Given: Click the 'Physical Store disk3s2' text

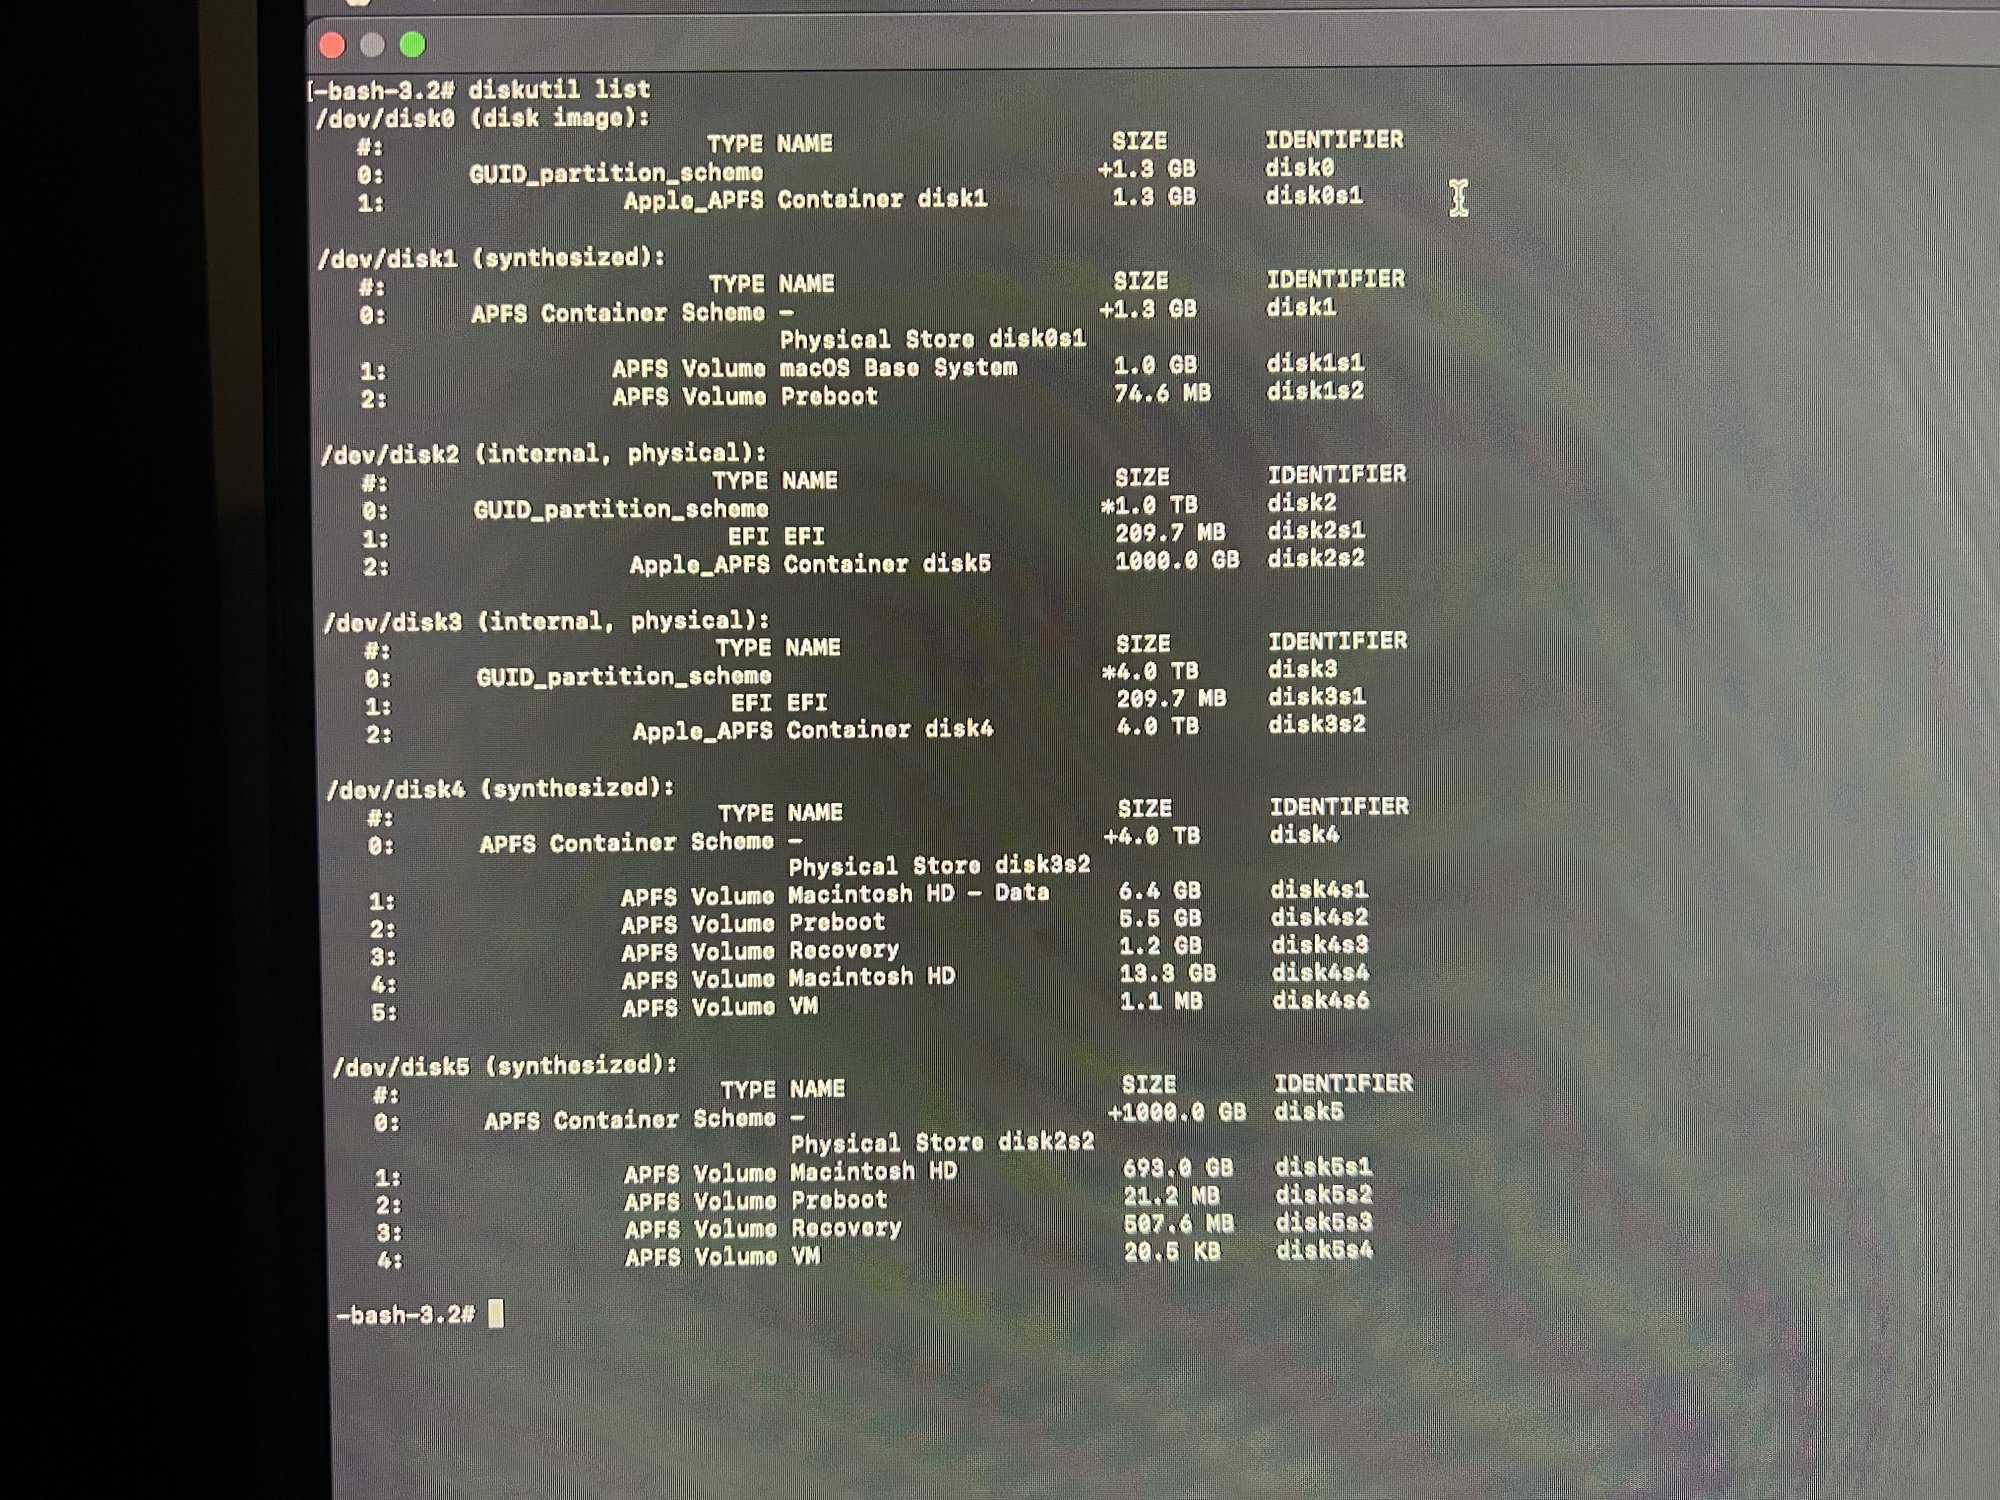Looking at the screenshot, I should tap(939, 865).
